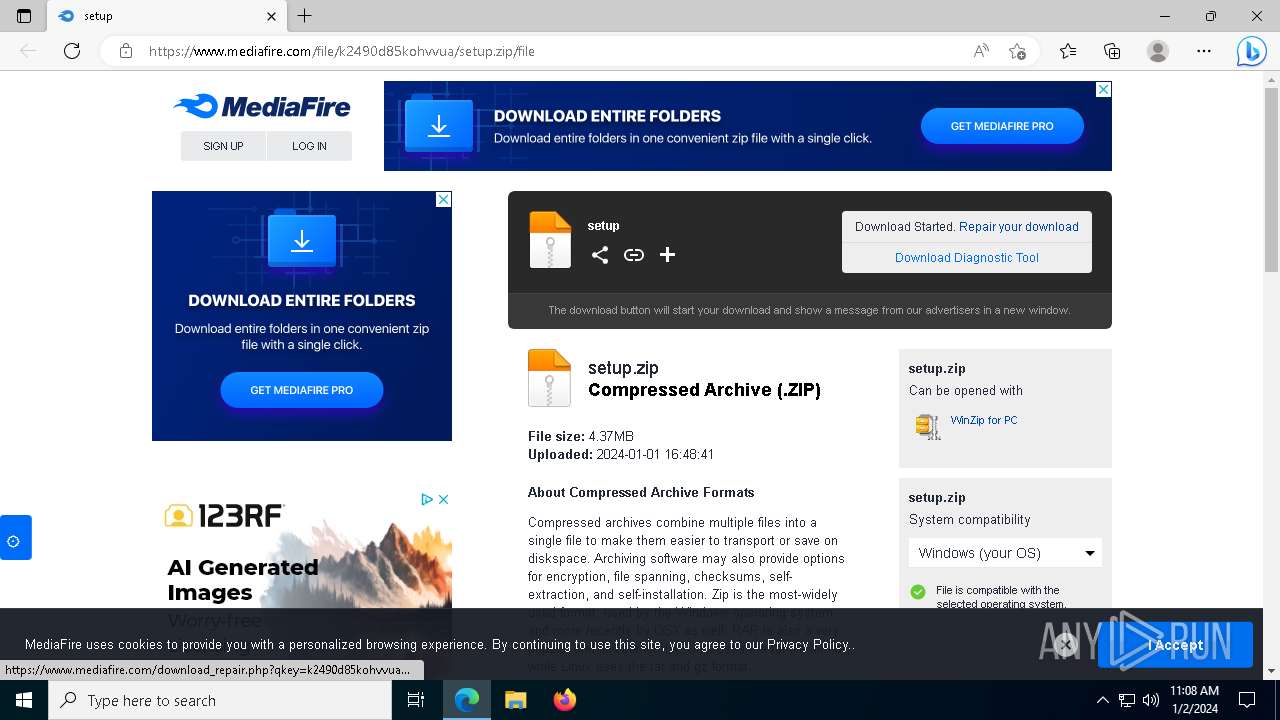Open the Edge profile menu

(x=1158, y=51)
